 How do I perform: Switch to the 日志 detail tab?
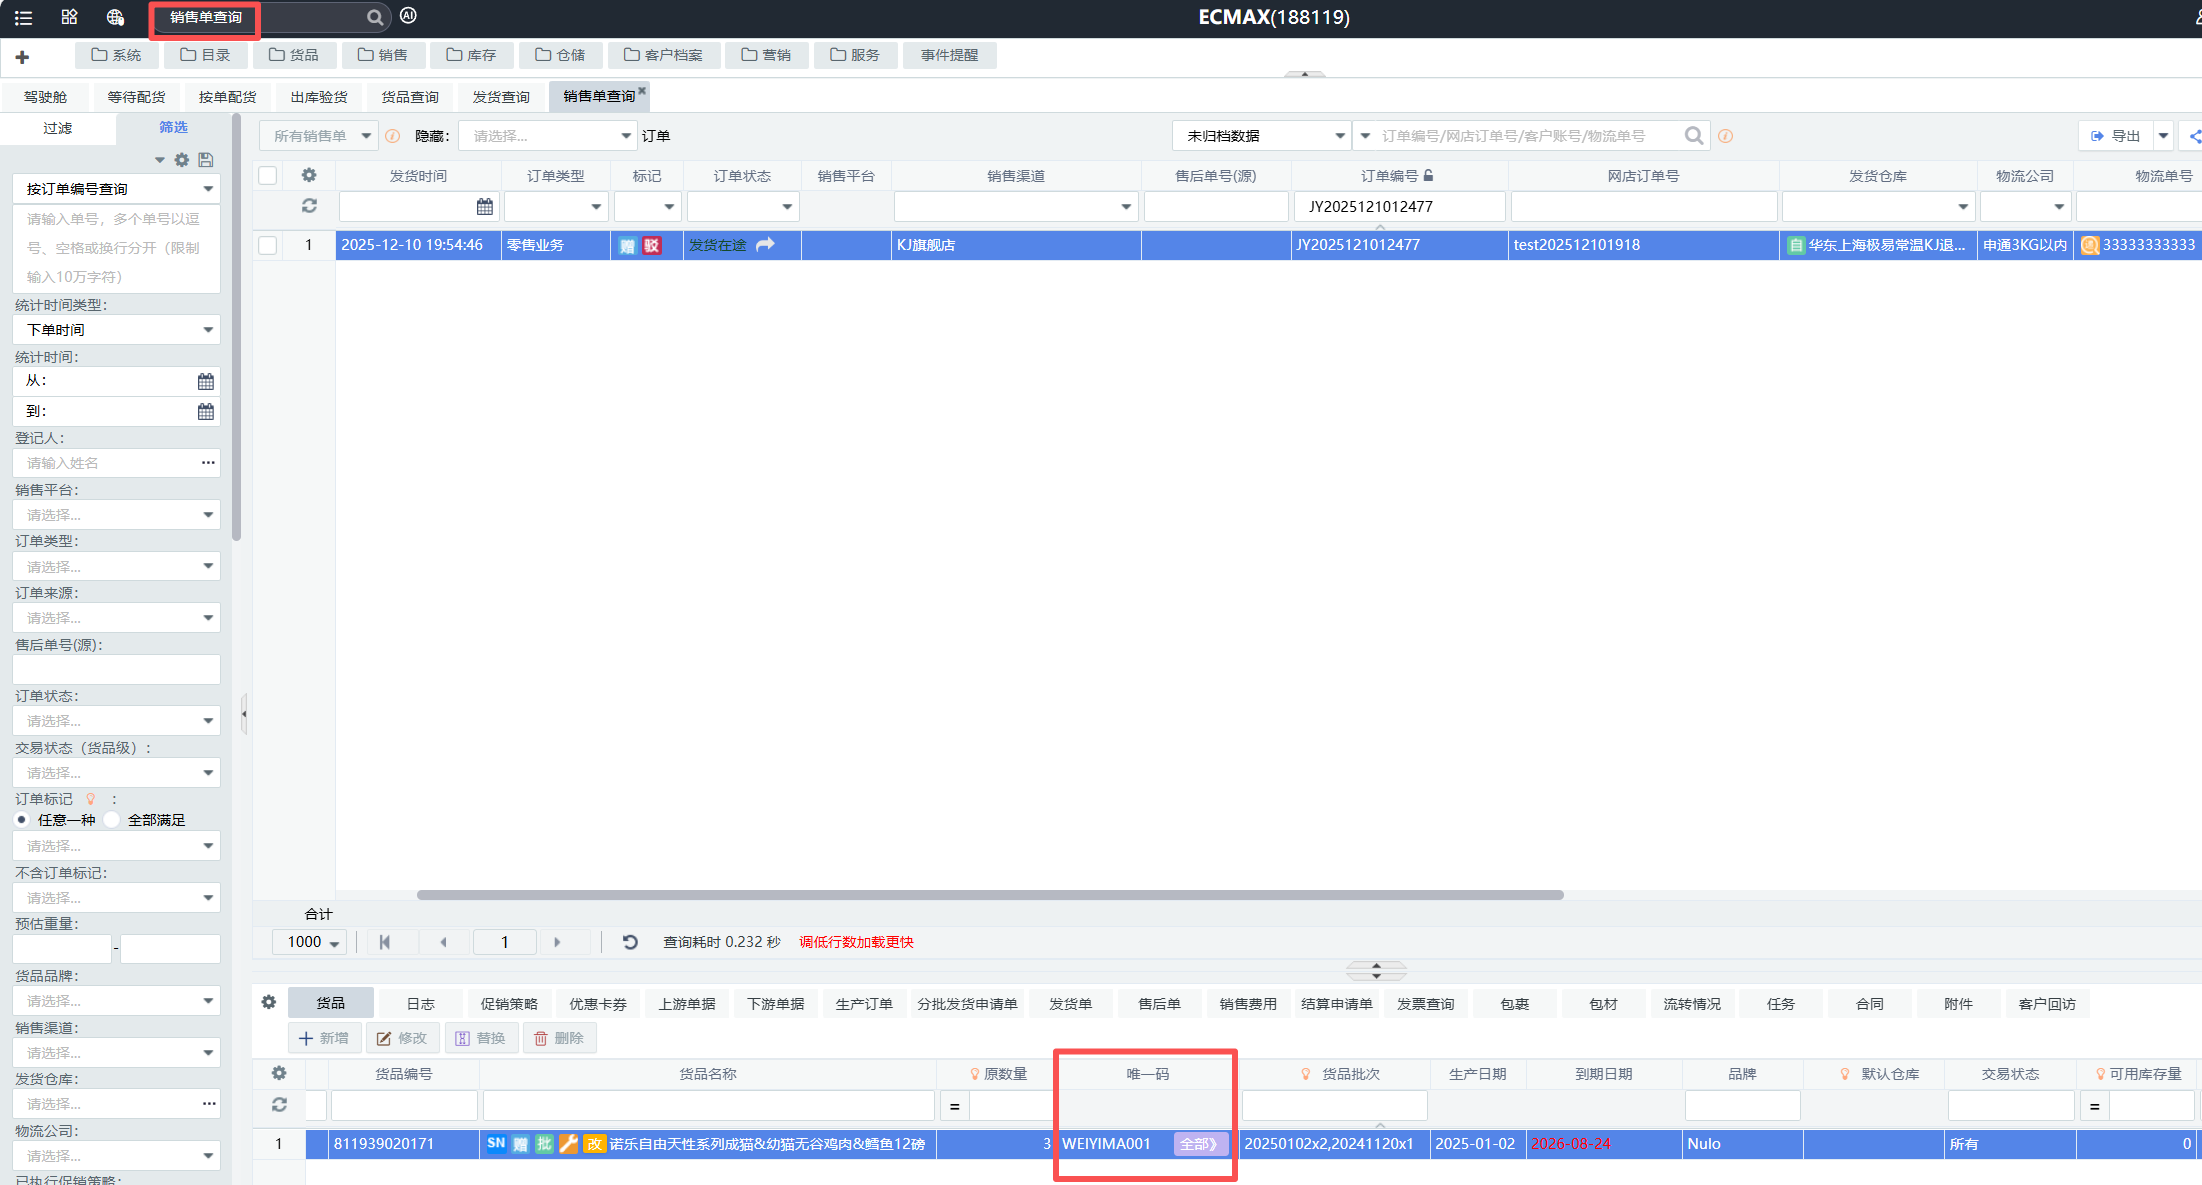click(x=420, y=1004)
